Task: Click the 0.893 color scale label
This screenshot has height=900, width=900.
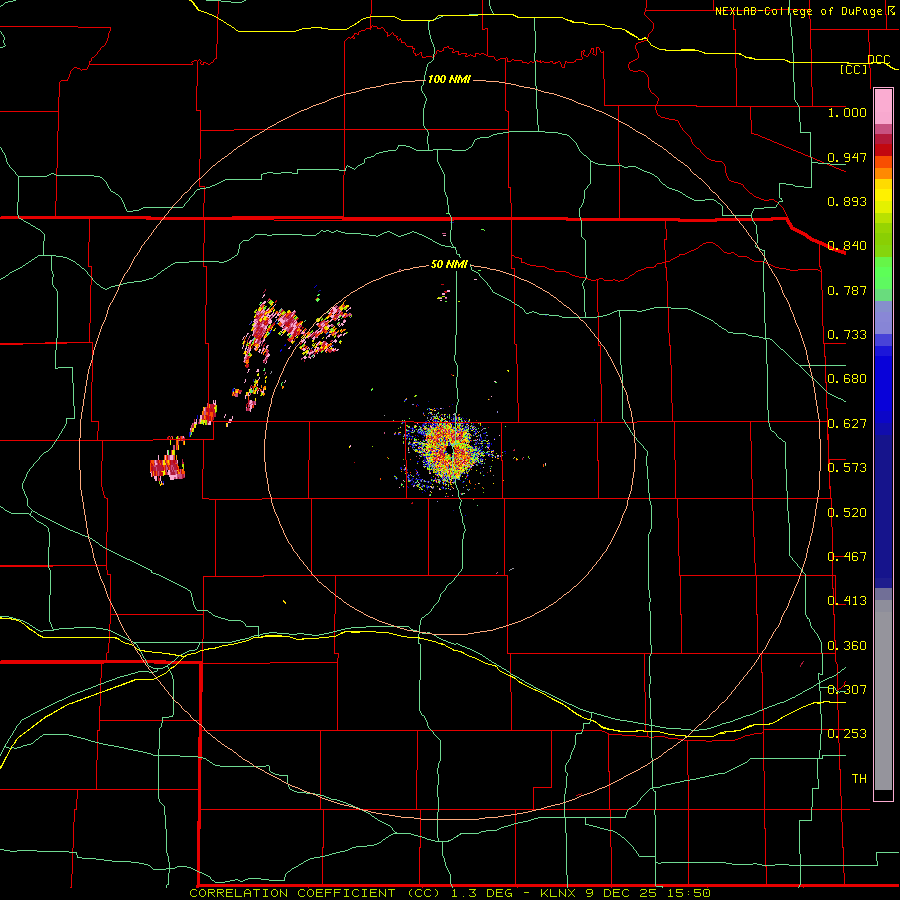Action: [x=847, y=201]
